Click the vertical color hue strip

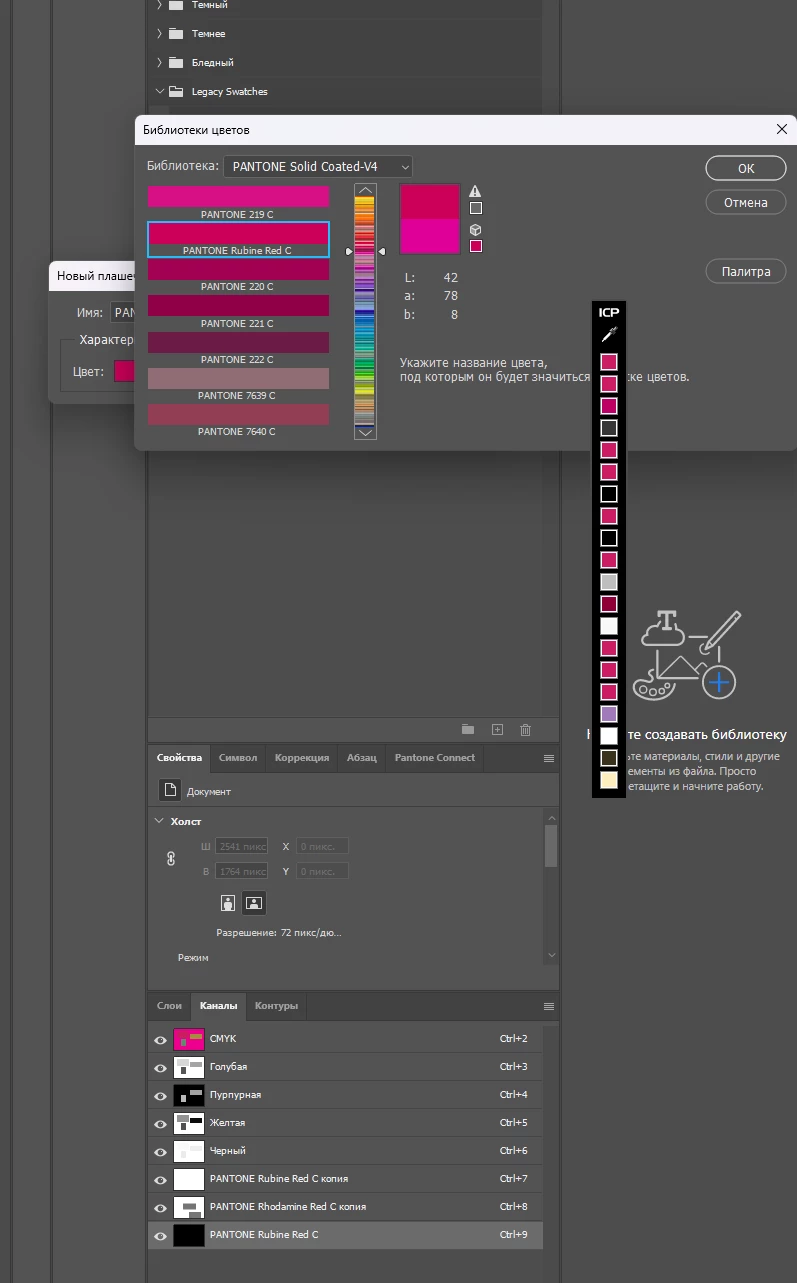pos(365,311)
